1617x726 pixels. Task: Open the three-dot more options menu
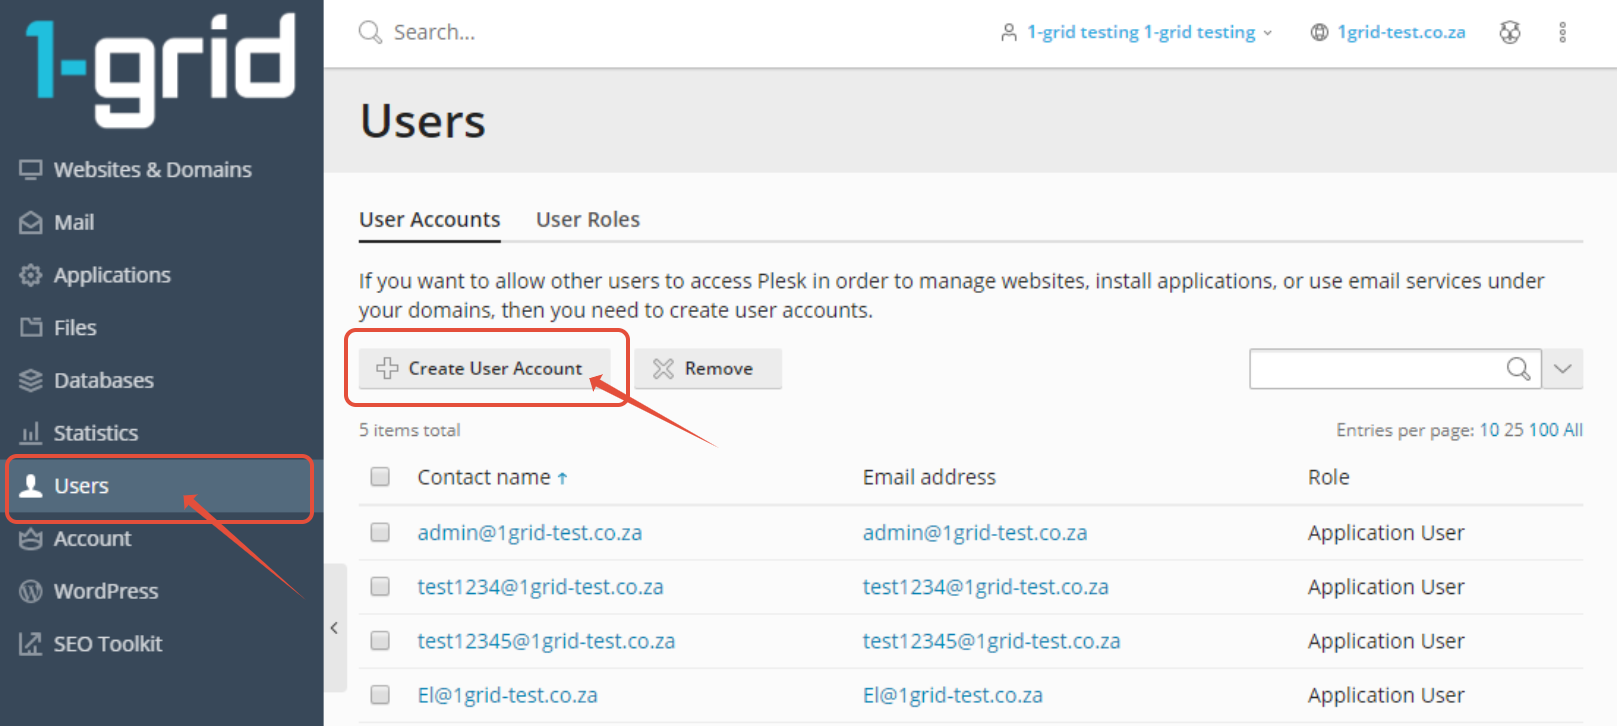[1562, 32]
